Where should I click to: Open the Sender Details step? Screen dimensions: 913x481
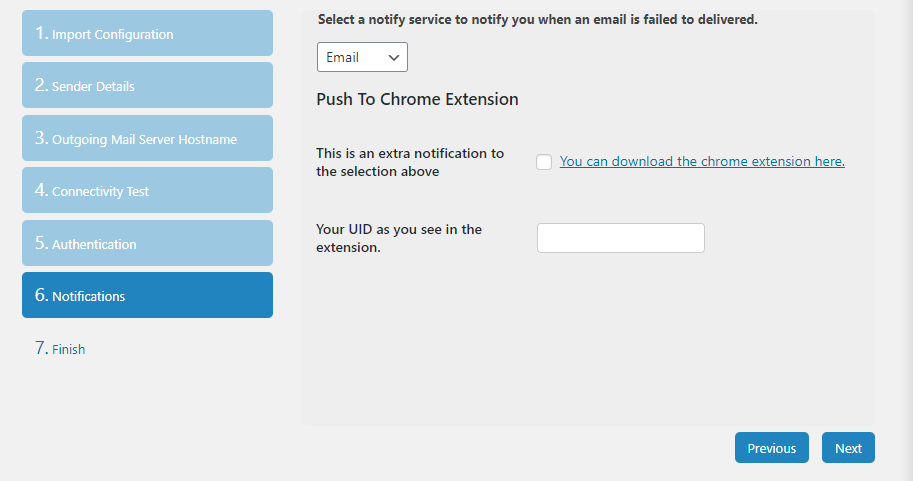(147, 86)
